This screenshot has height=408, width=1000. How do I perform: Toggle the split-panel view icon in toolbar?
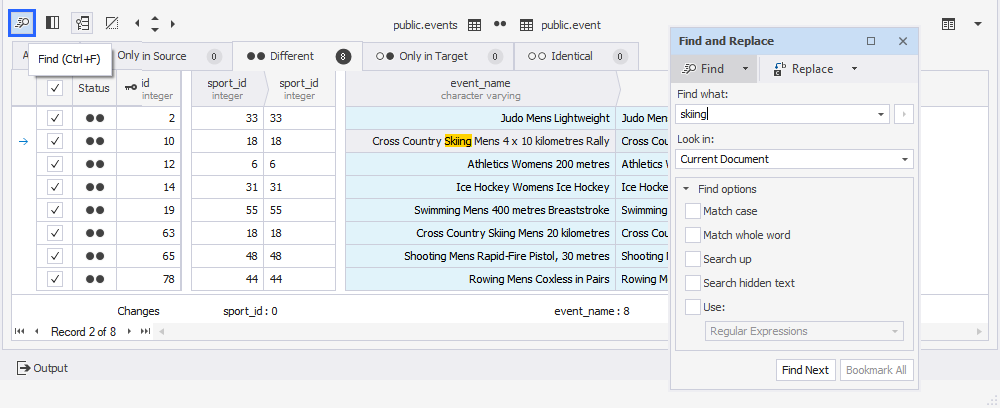pyautogui.click(x=53, y=22)
